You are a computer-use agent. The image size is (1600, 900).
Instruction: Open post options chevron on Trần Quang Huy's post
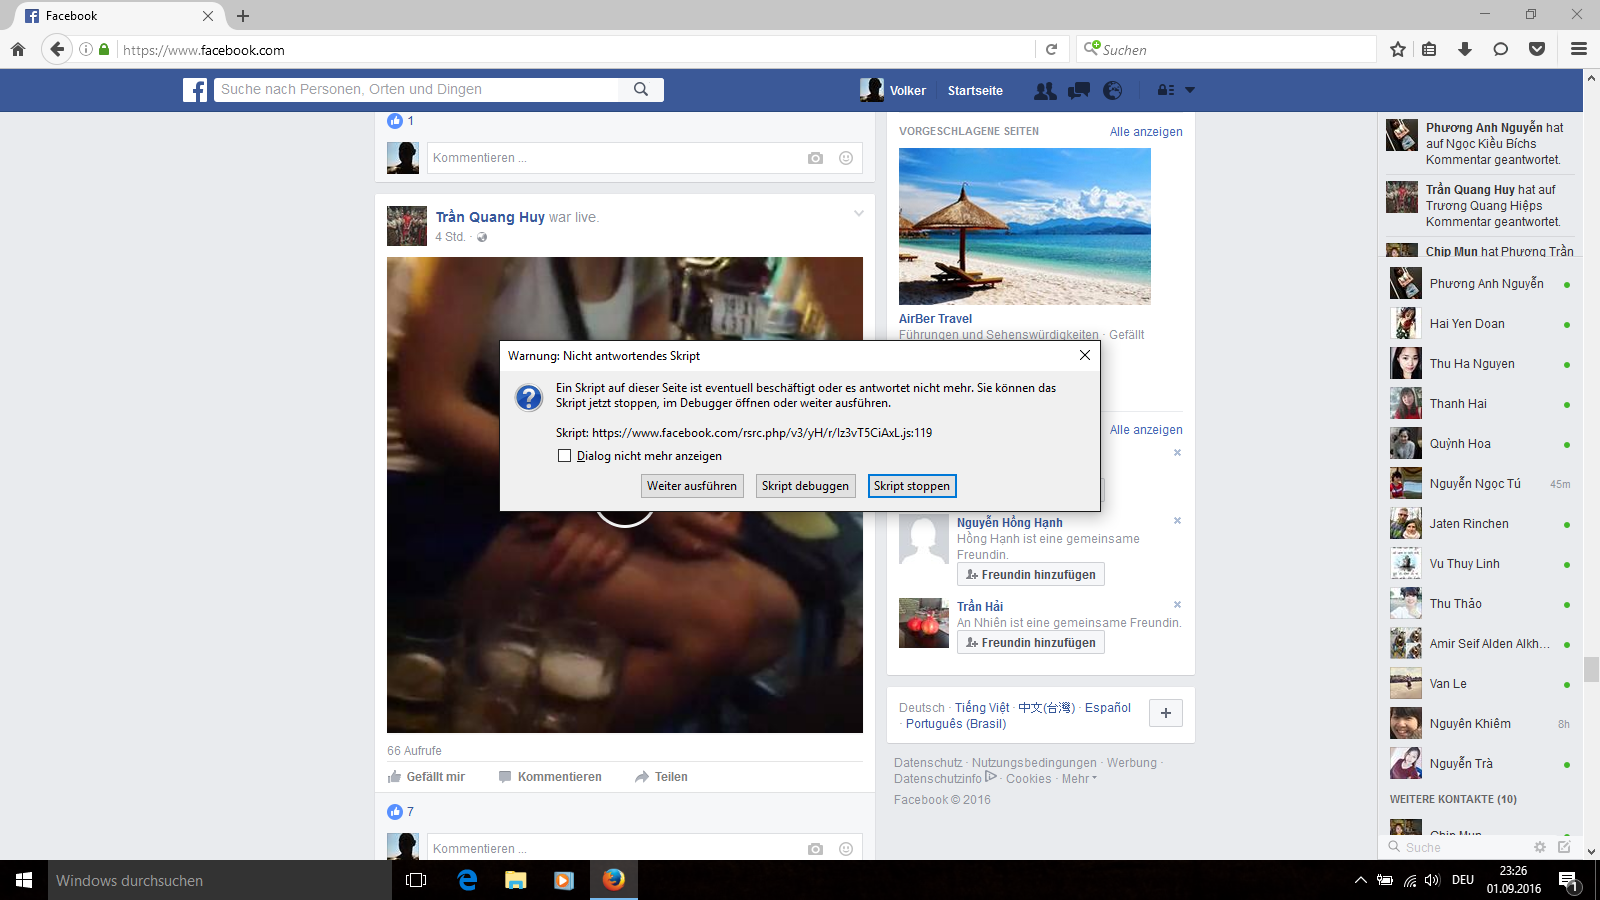(858, 214)
